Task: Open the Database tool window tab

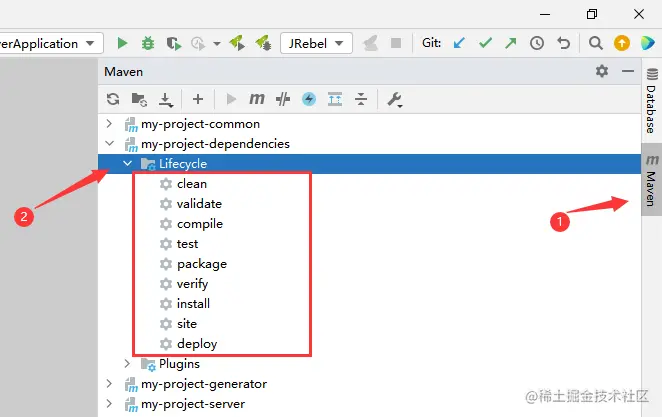Action: pos(651,101)
